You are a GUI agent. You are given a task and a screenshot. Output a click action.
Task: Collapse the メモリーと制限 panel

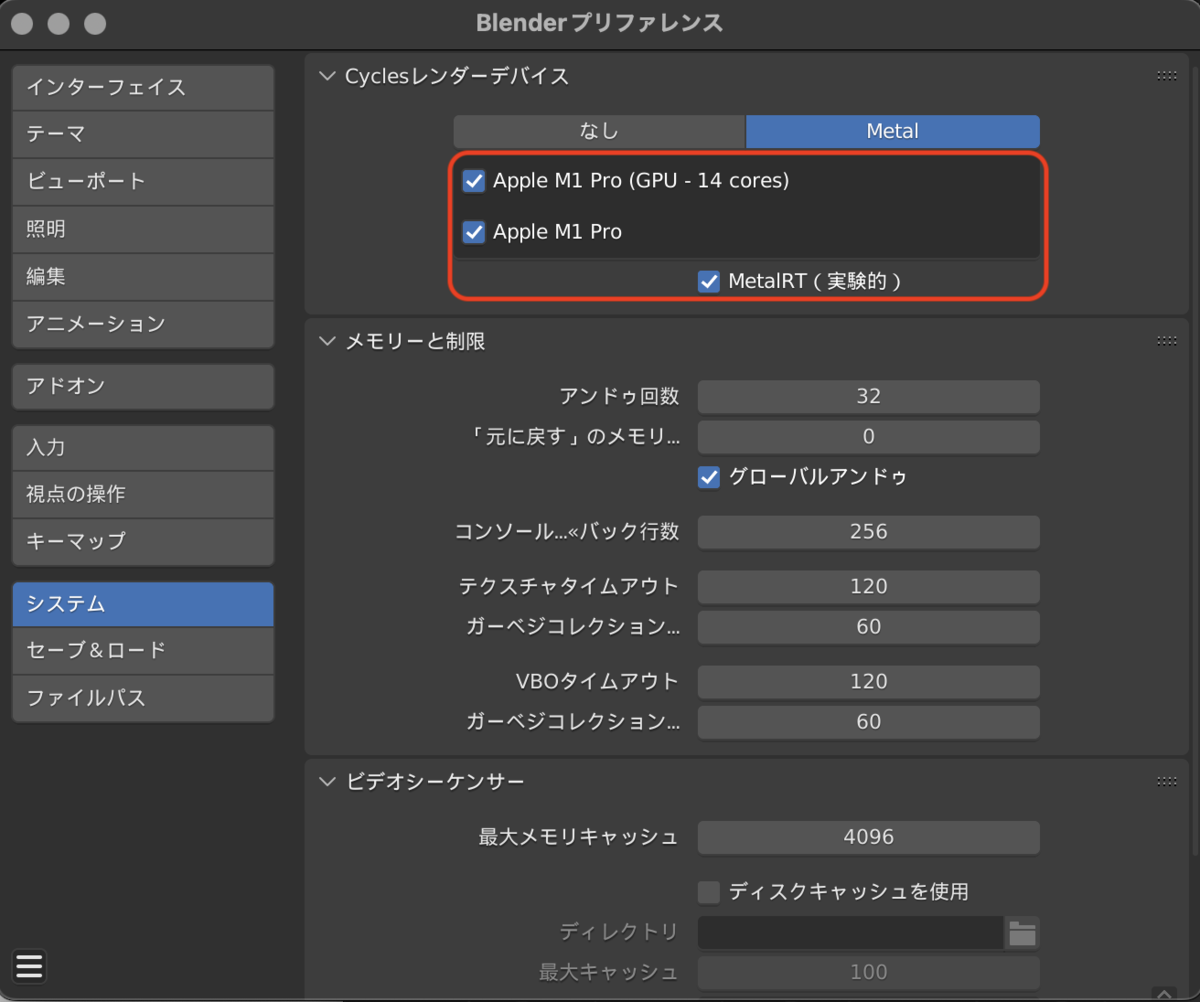point(327,341)
